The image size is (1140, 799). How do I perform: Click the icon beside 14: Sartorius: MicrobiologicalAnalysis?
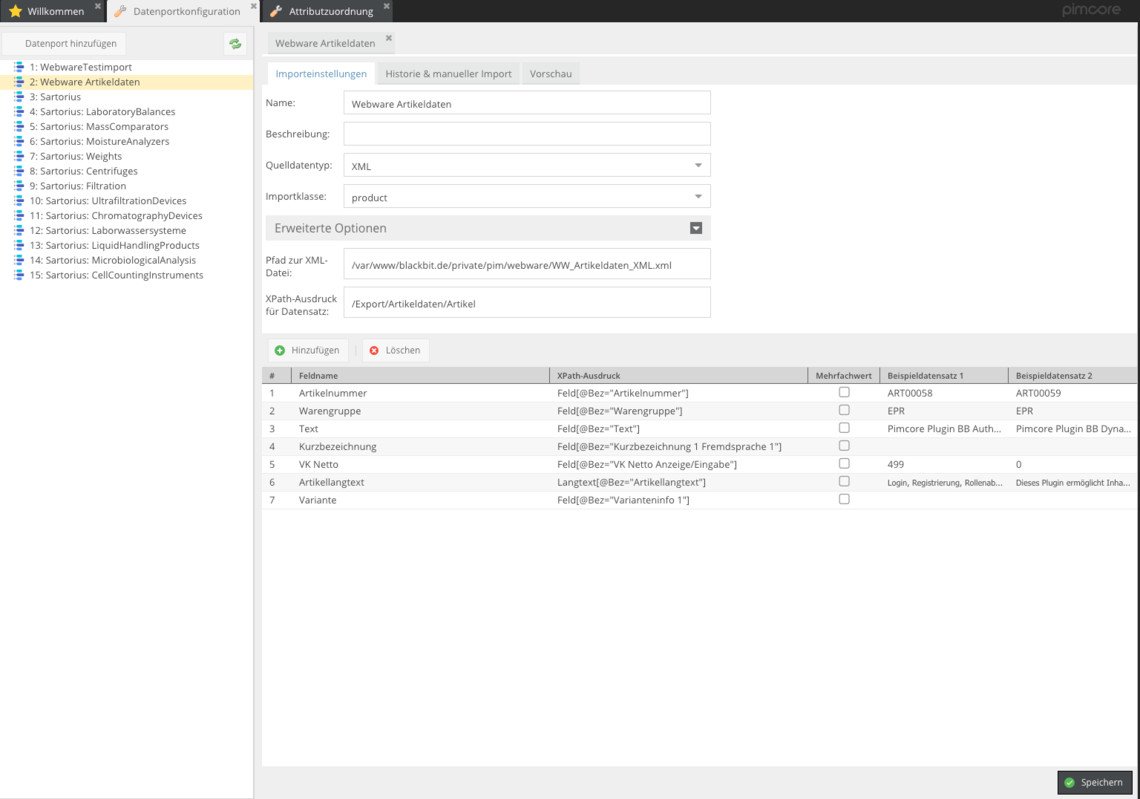click(x=20, y=260)
